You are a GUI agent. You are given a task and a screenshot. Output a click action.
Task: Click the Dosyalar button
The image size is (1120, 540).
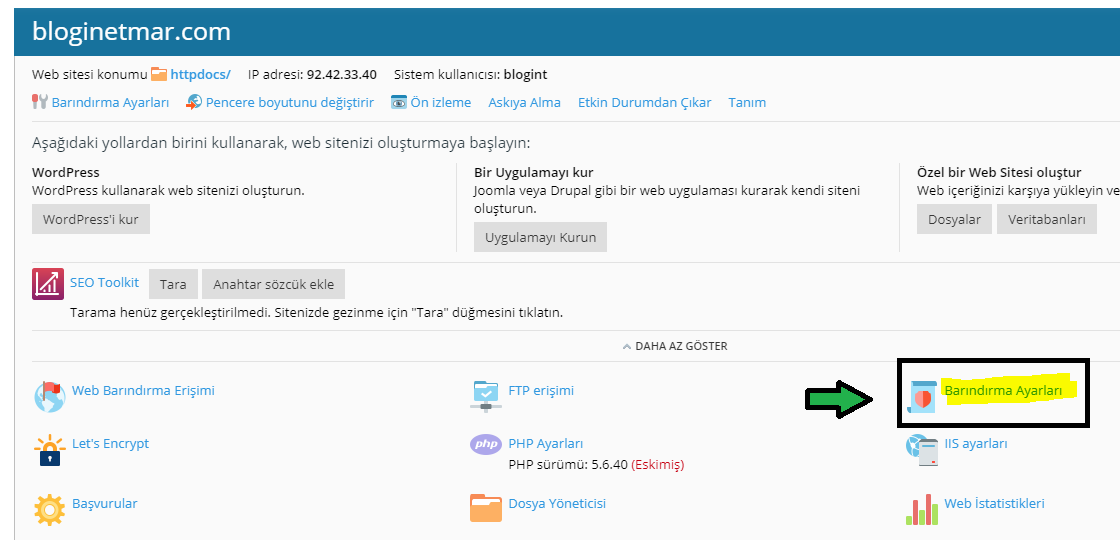click(x=954, y=219)
